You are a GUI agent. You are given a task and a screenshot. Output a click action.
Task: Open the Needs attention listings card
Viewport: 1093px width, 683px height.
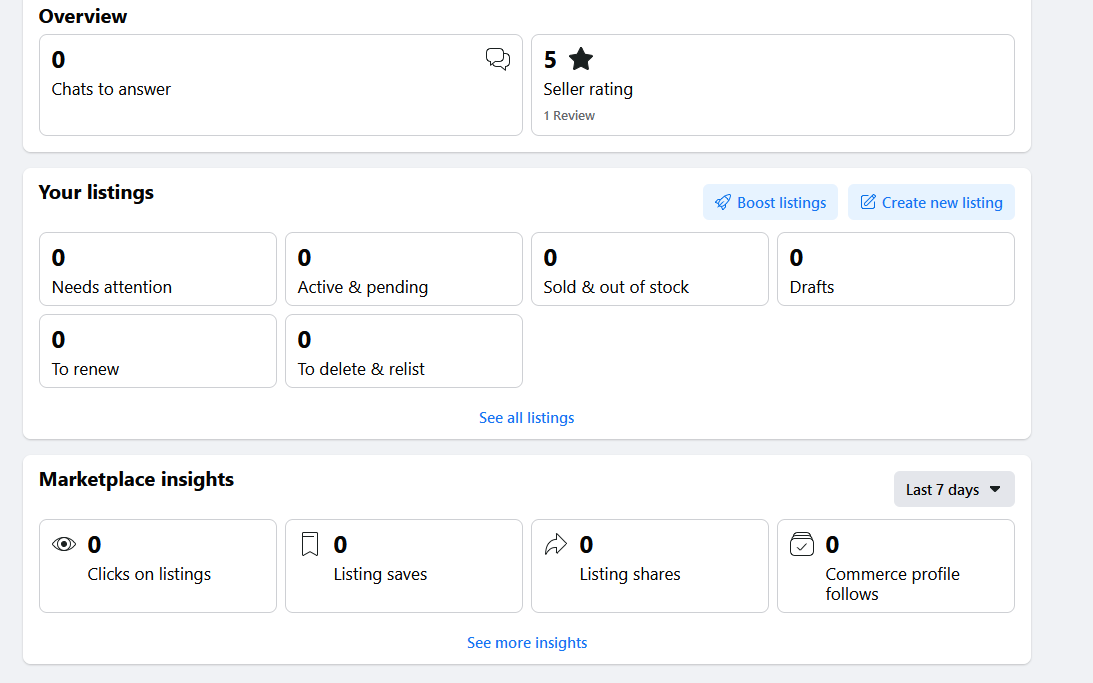click(157, 269)
